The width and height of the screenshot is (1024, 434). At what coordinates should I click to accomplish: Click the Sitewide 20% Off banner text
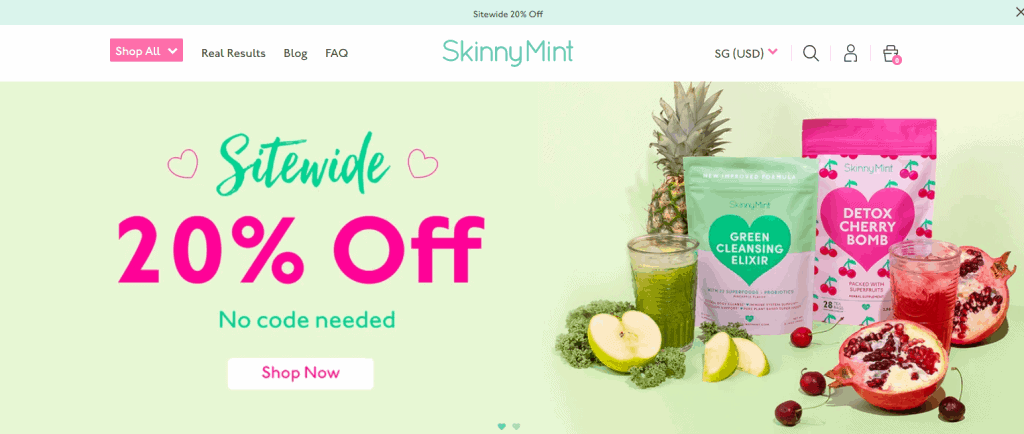pos(507,14)
